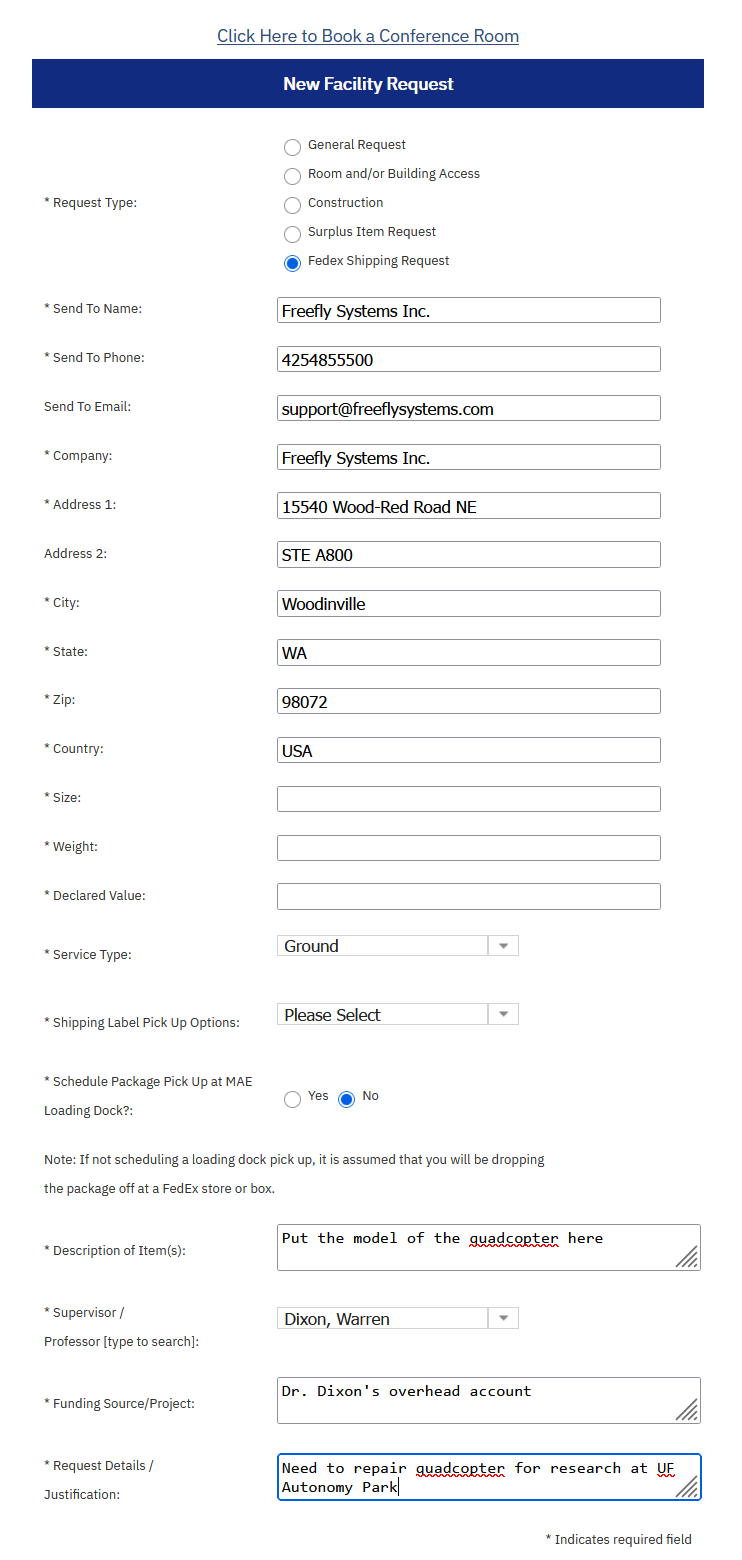Select Yes for loading dock pick up
742x1560 pixels.
point(292,1099)
